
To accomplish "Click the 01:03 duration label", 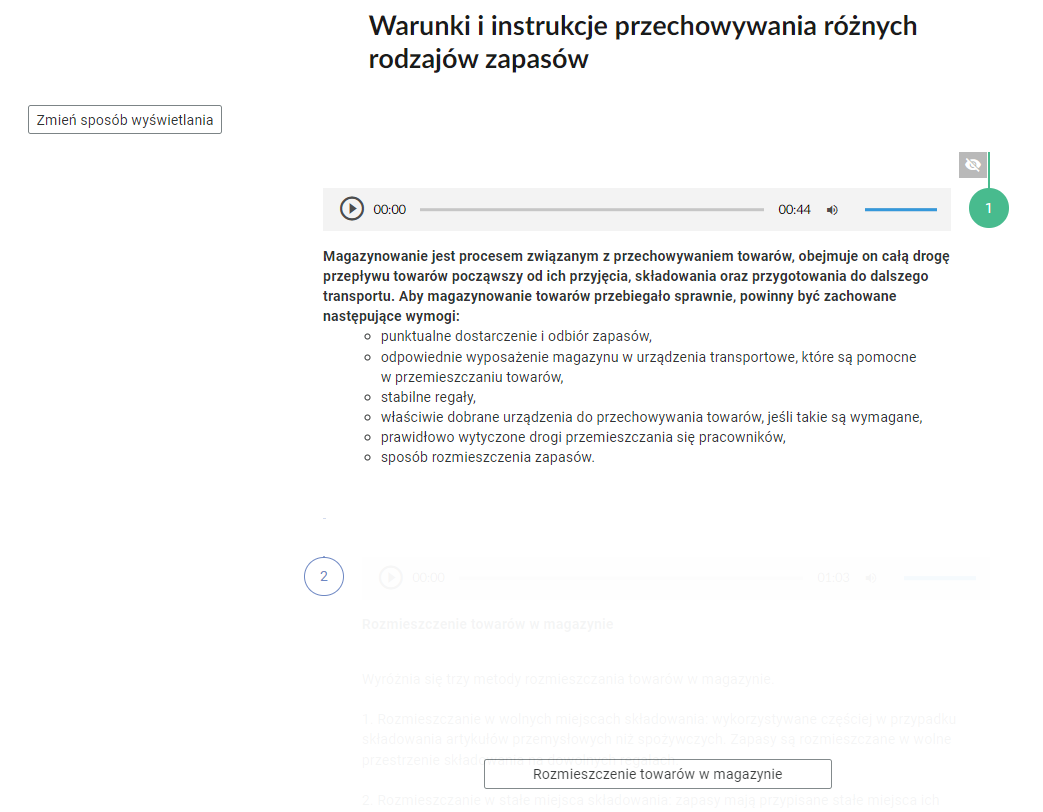I will click(833, 578).
